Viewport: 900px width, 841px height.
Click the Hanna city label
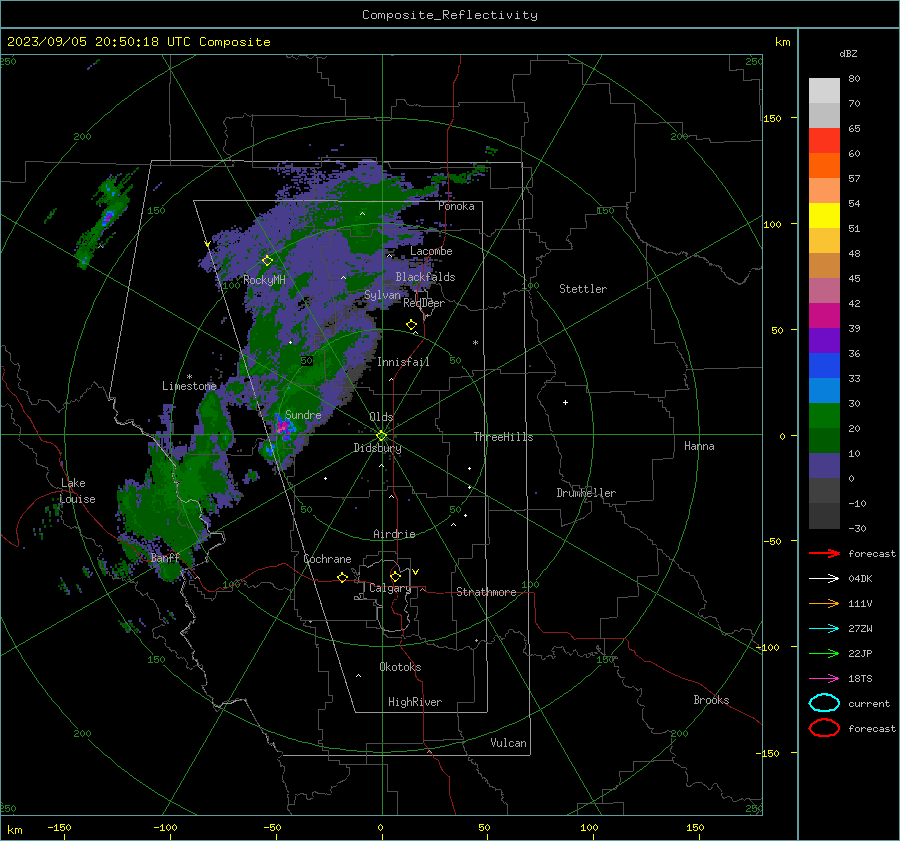[699, 446]
